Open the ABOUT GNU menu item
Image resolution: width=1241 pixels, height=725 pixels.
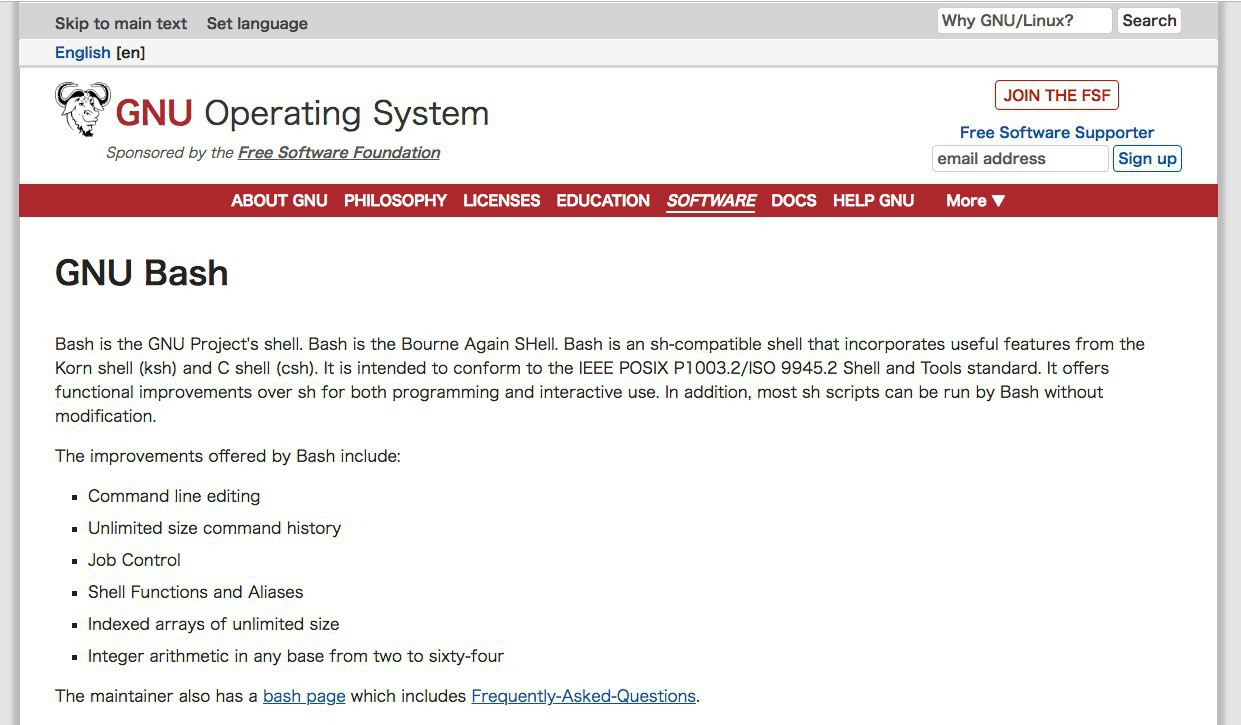tap(279, 200)
